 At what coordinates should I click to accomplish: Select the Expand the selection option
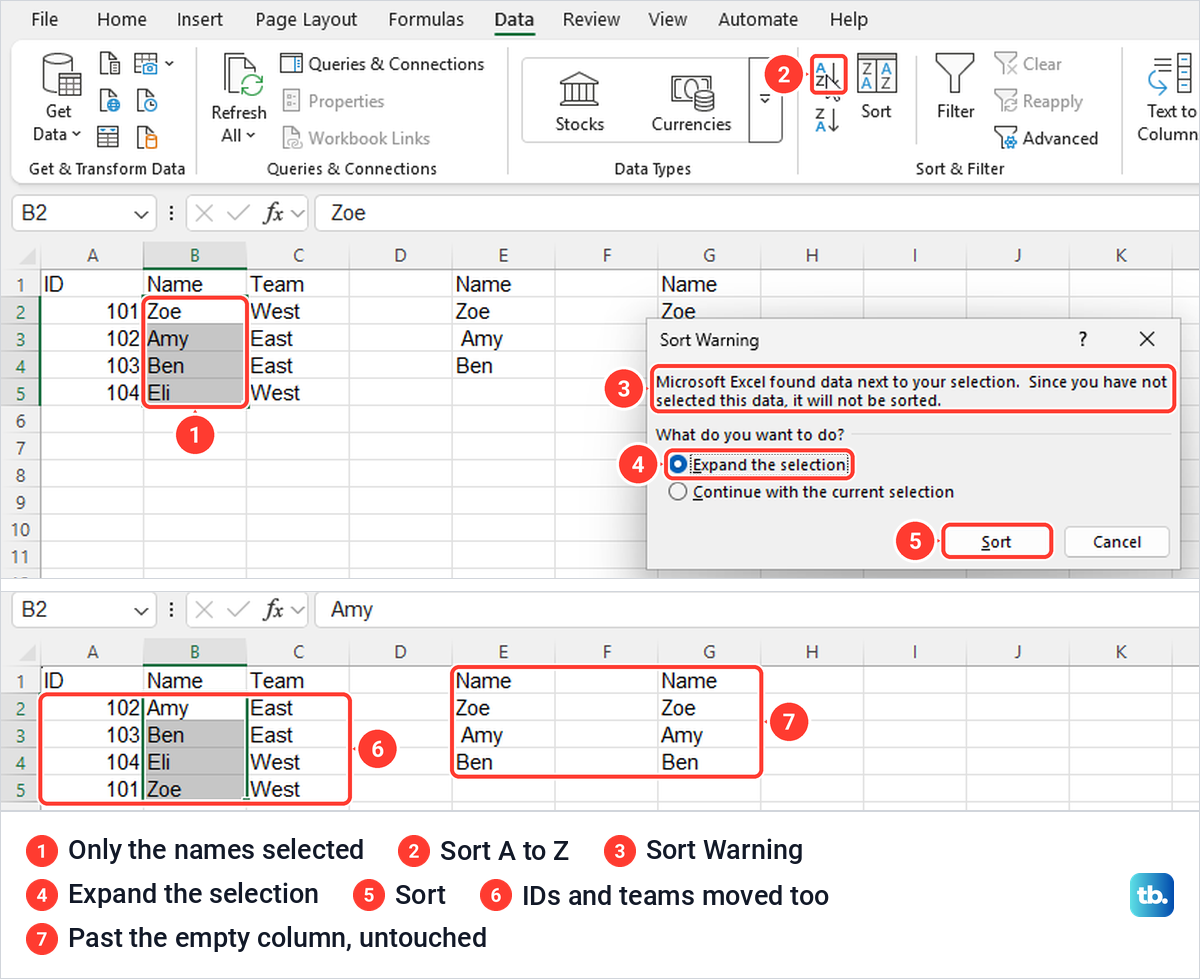click(759, 464)
